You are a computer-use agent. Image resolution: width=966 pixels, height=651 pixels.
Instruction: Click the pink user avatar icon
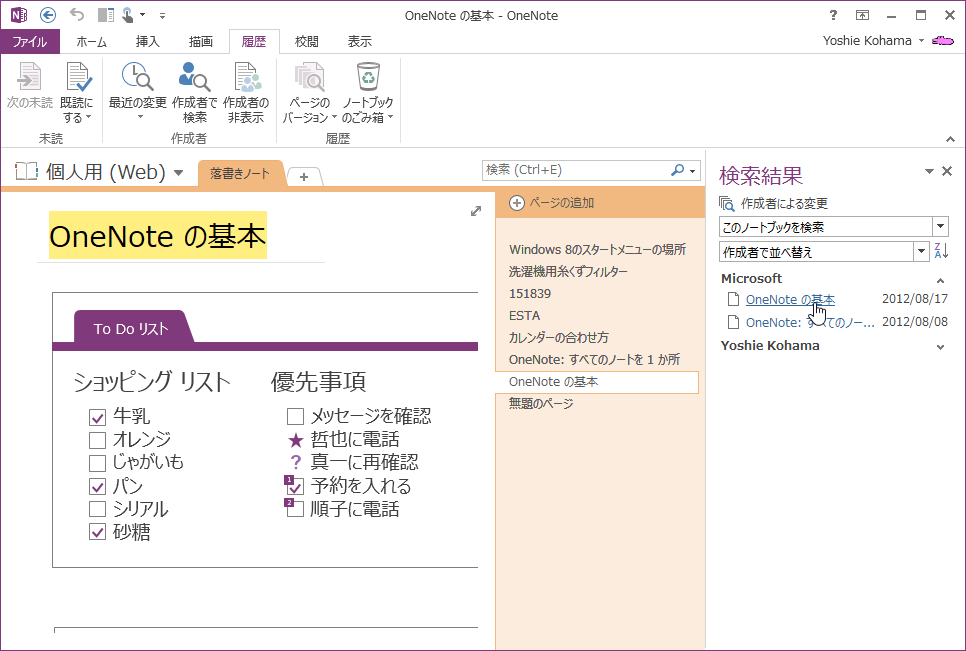click(x=943, y=41)
